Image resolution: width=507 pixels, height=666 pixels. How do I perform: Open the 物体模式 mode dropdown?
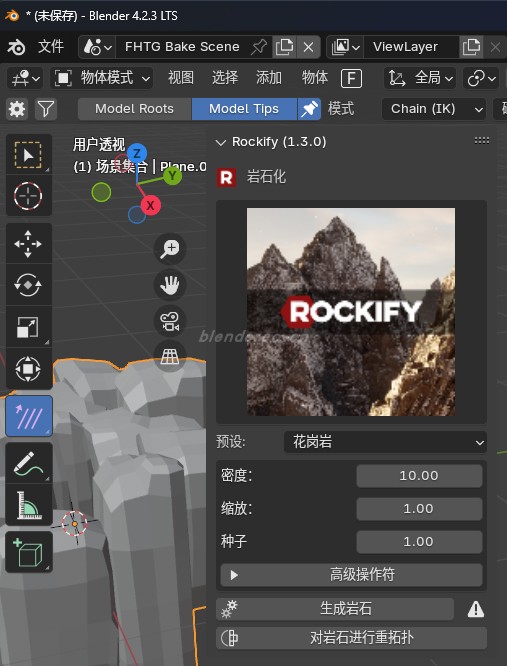(x=102, y=78)
